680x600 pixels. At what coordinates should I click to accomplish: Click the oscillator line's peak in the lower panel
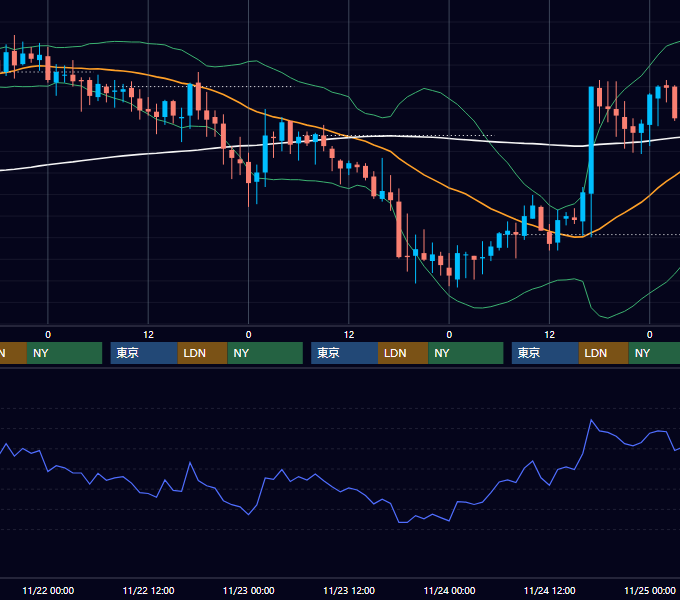[591, 420]
